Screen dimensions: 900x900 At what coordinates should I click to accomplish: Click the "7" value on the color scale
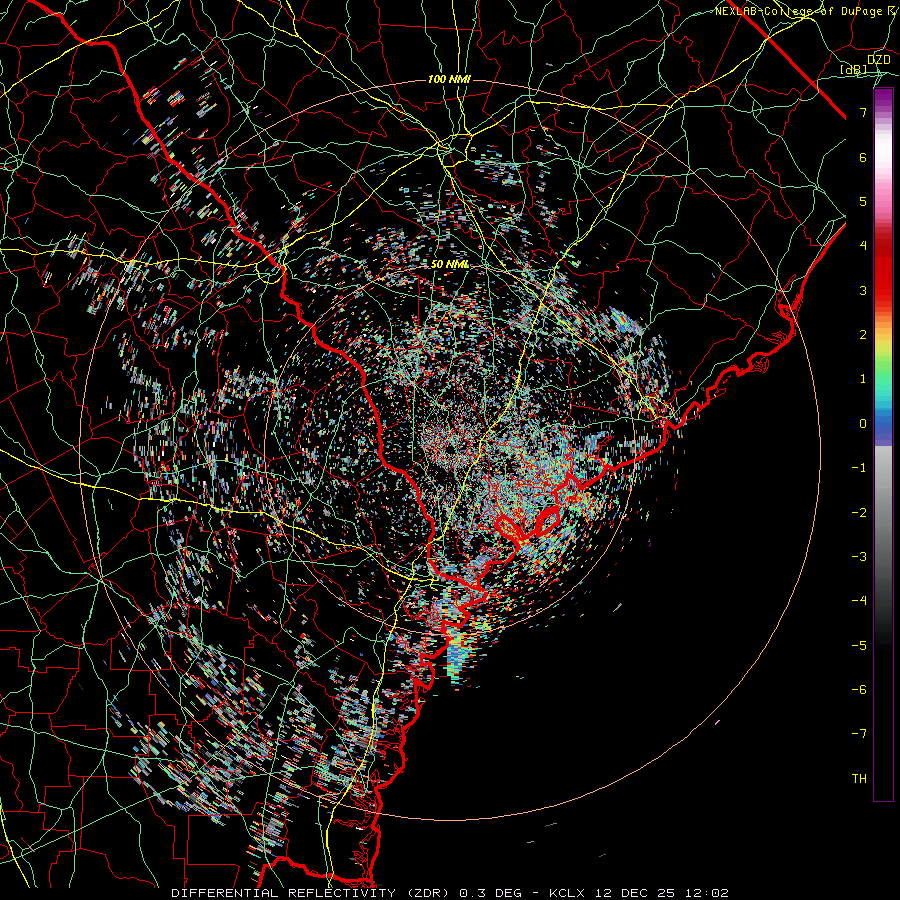863,112
